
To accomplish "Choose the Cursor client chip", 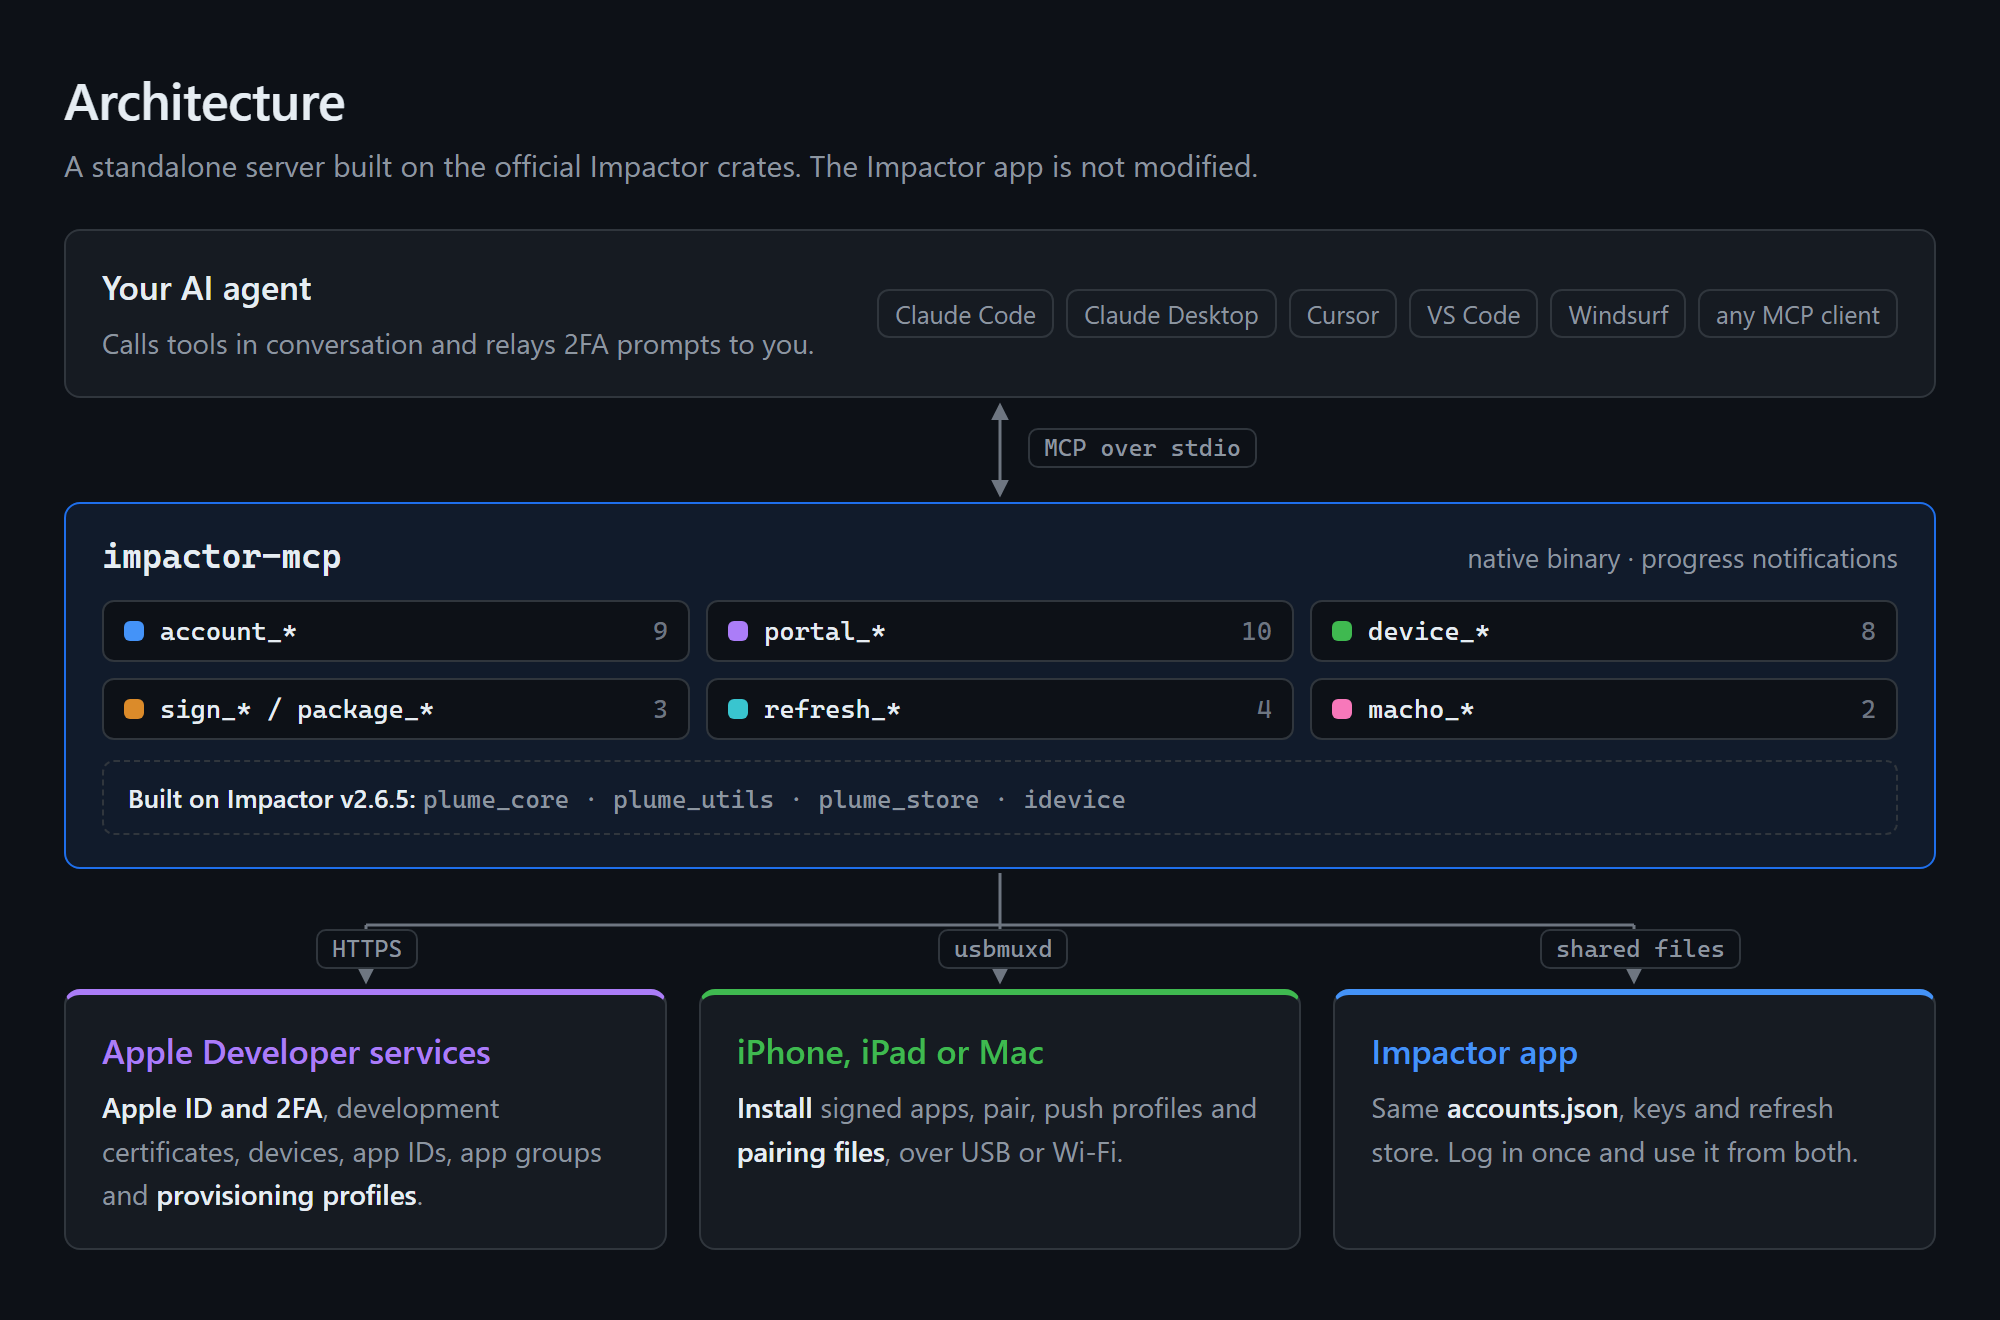I will click(x=1342, y=315).
